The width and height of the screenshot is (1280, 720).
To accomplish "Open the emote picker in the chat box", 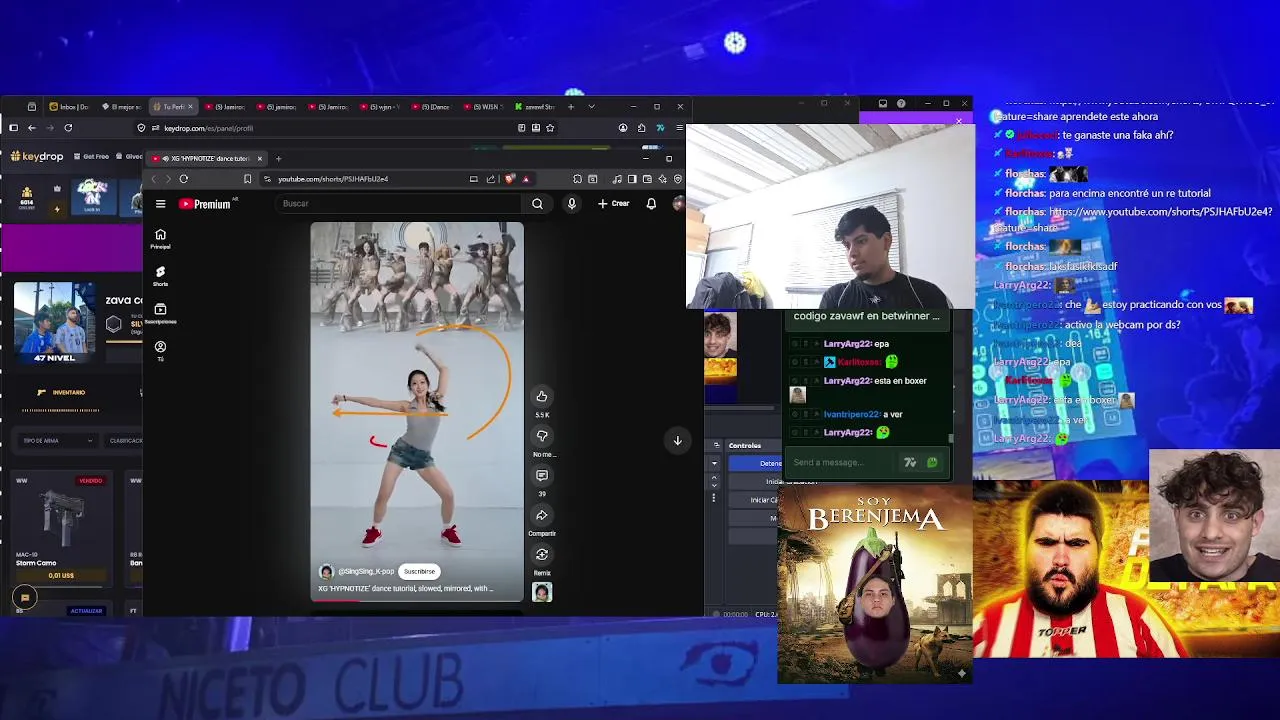I will pos(932,462).
